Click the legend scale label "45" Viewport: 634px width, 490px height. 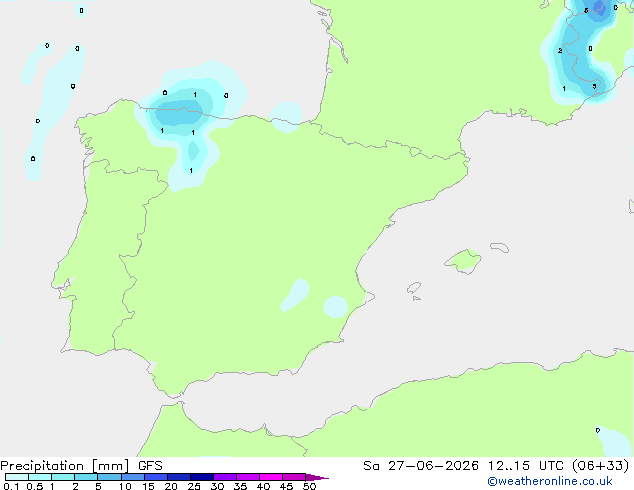286,486
